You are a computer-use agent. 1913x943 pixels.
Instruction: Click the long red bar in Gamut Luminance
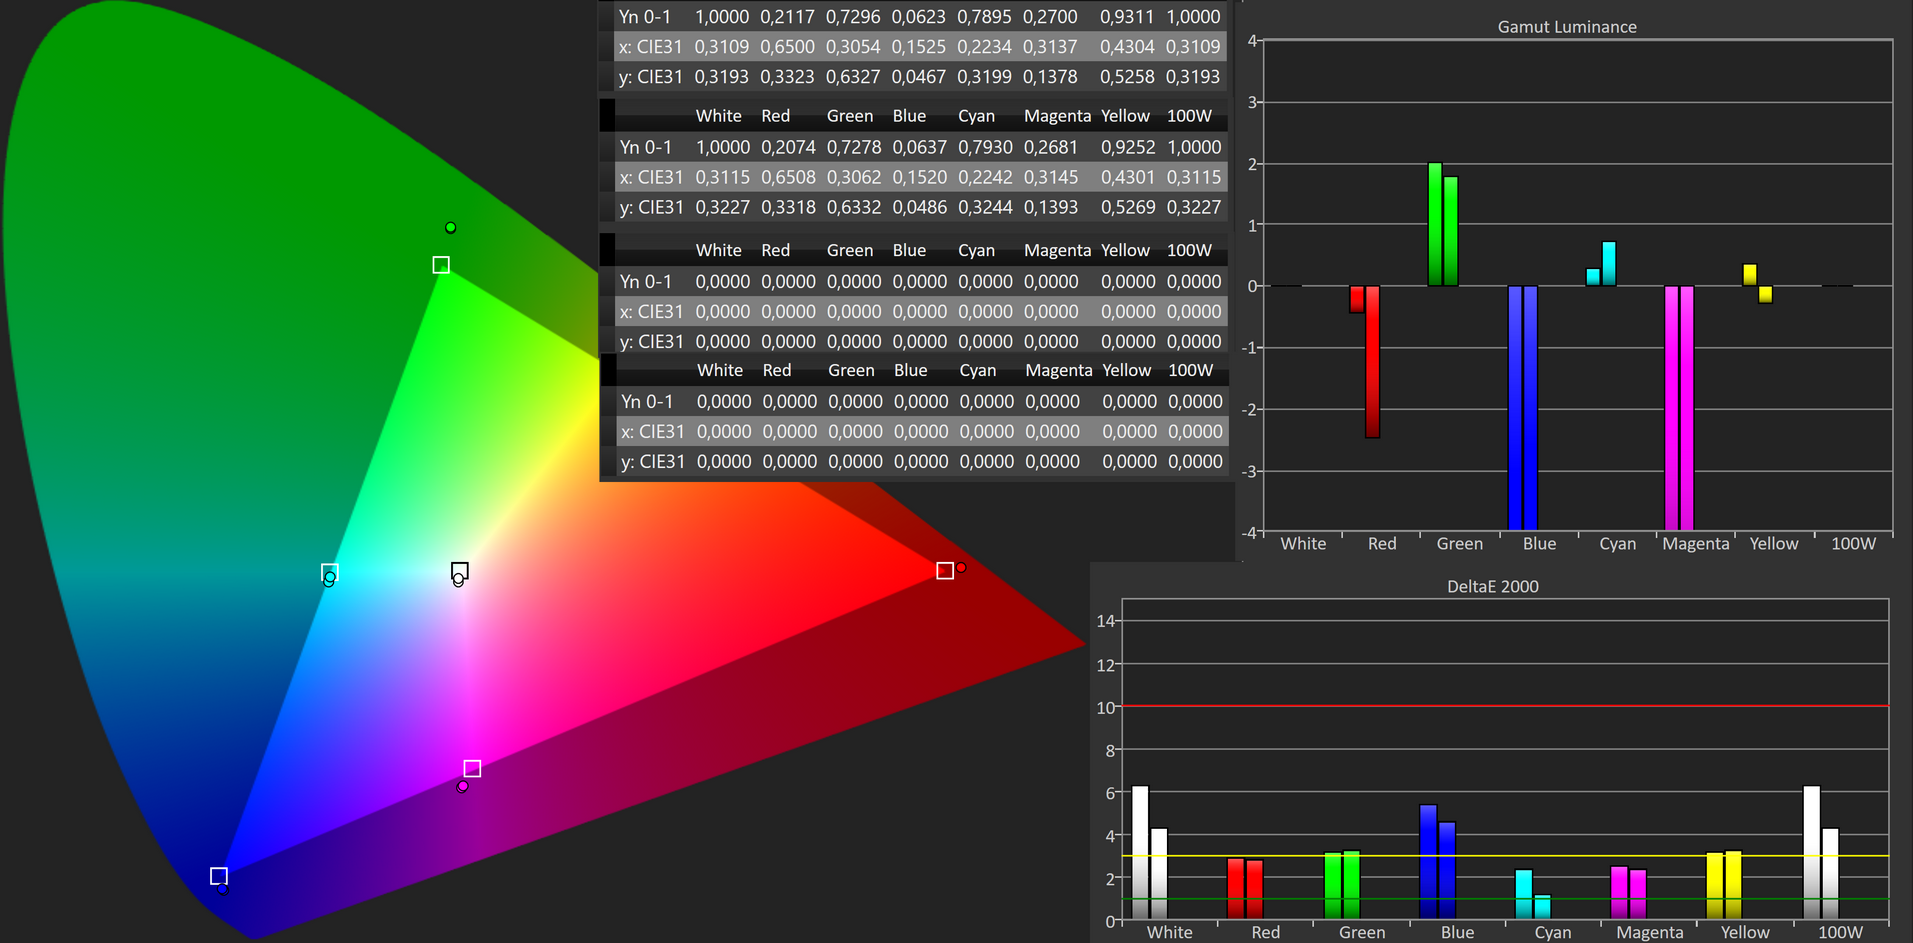(x=1373, y=361)
